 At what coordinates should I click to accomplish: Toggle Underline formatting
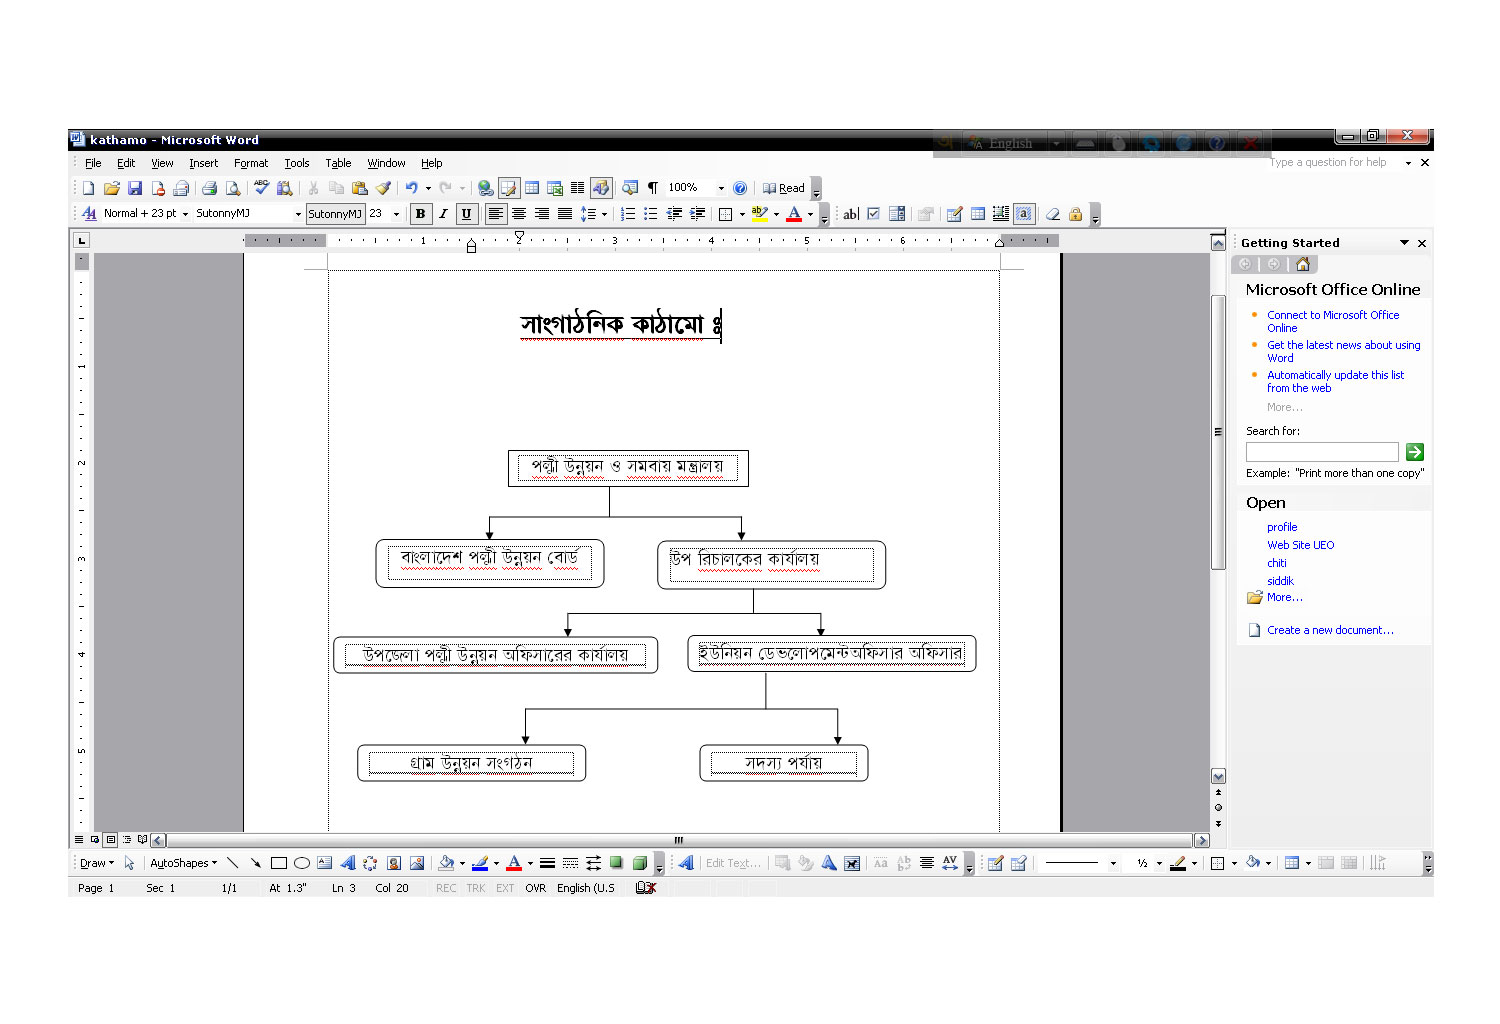pos(466,214)
